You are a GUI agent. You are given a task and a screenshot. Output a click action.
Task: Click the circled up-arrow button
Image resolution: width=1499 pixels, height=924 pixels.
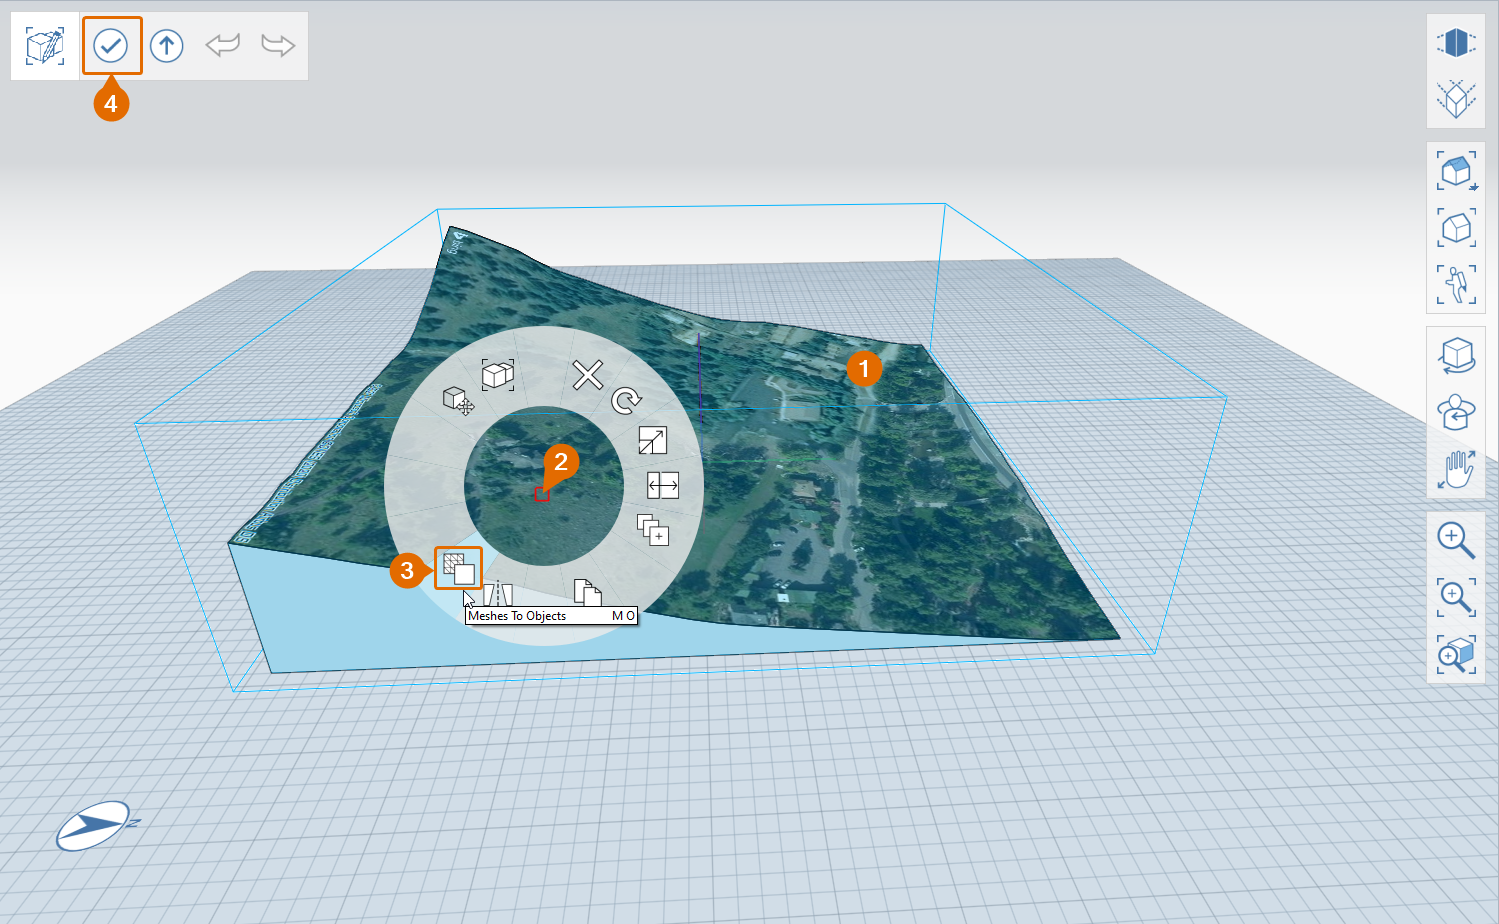click(167, 46)
